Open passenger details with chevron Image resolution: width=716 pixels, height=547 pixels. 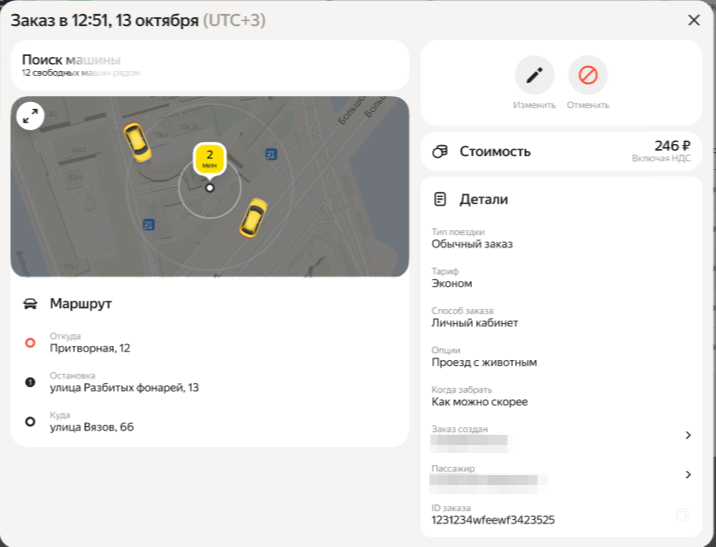[x=687, y=475]
